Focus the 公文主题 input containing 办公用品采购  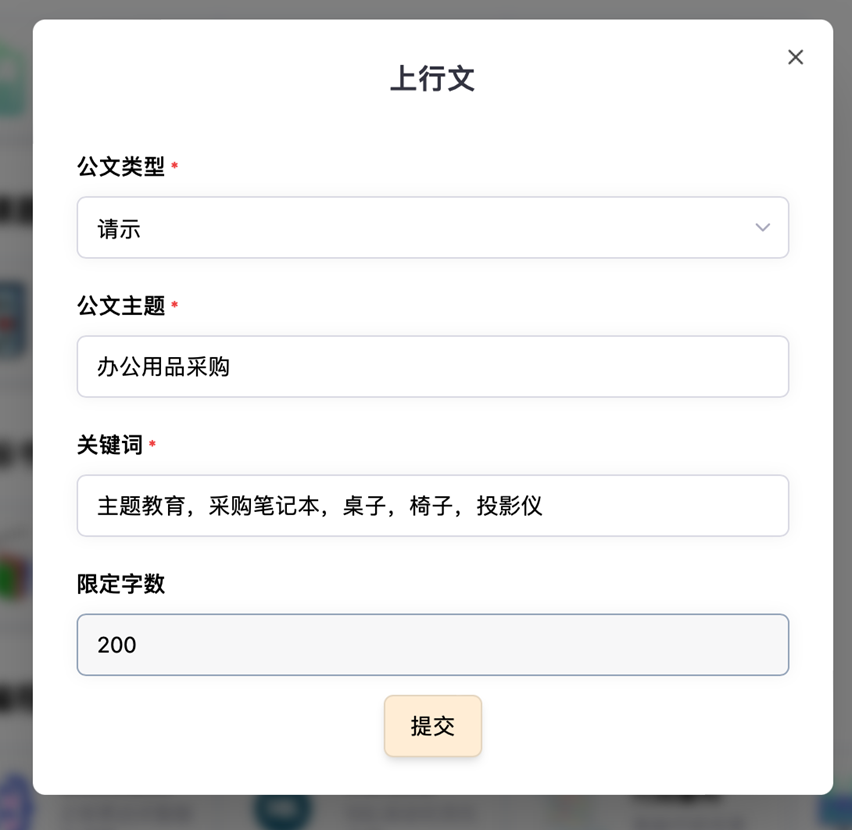click(433, 366)
